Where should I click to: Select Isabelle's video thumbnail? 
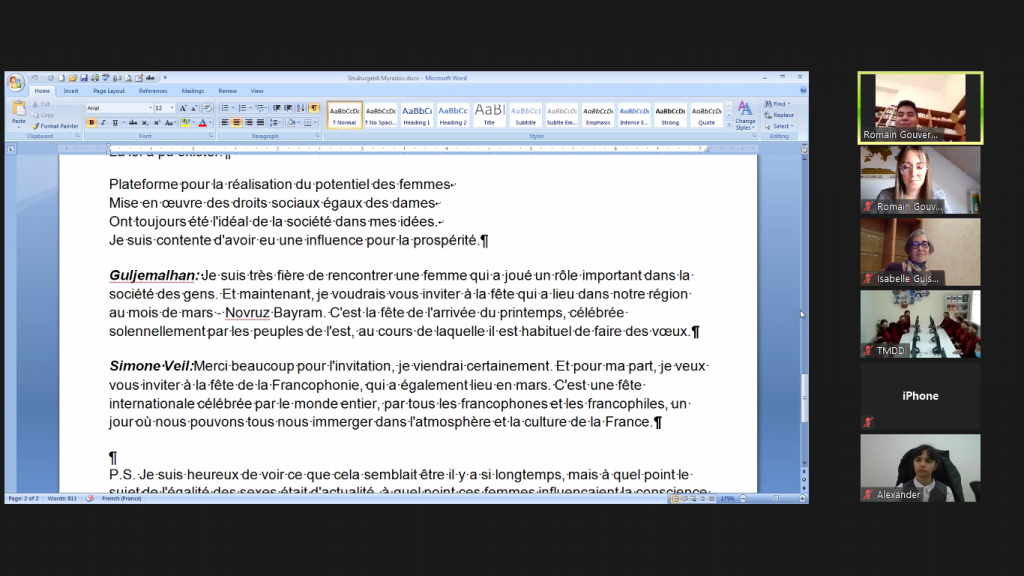click(x=920, y=252)
